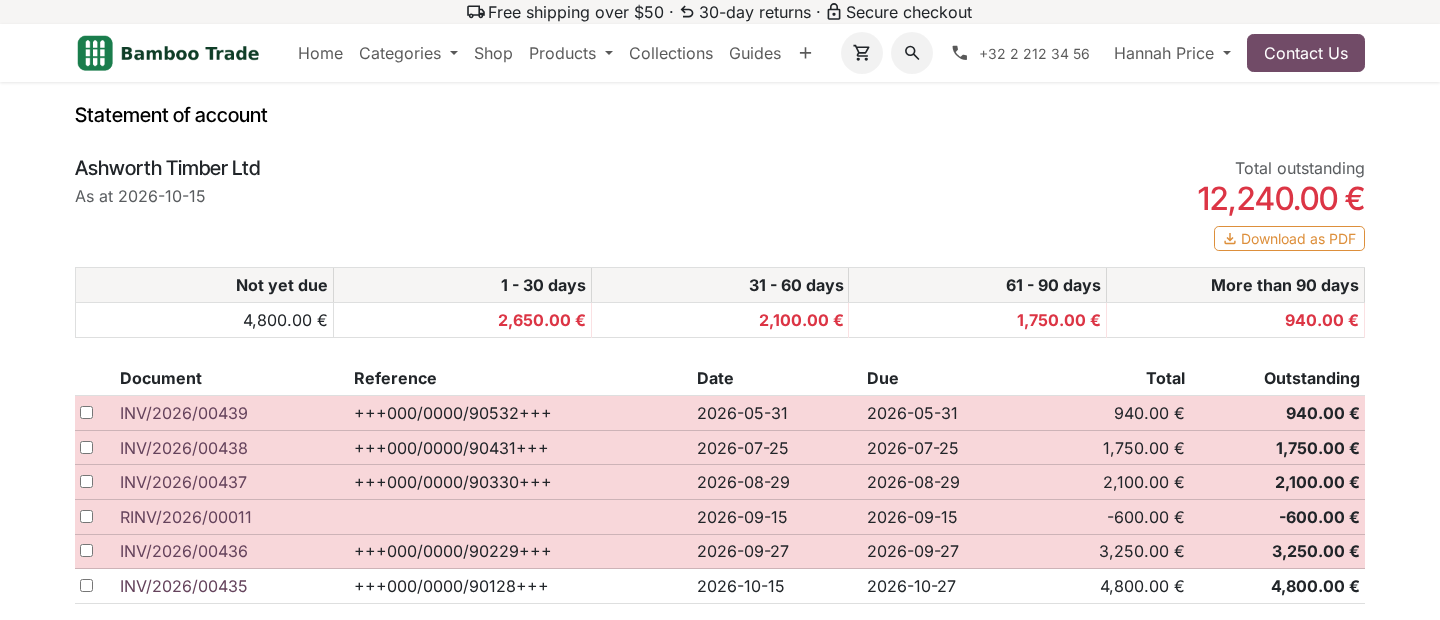The height and width of the screenshot is (620, 1440).
Task: Click the due date 2026-10-27
Action: click(x=911, y=586)
